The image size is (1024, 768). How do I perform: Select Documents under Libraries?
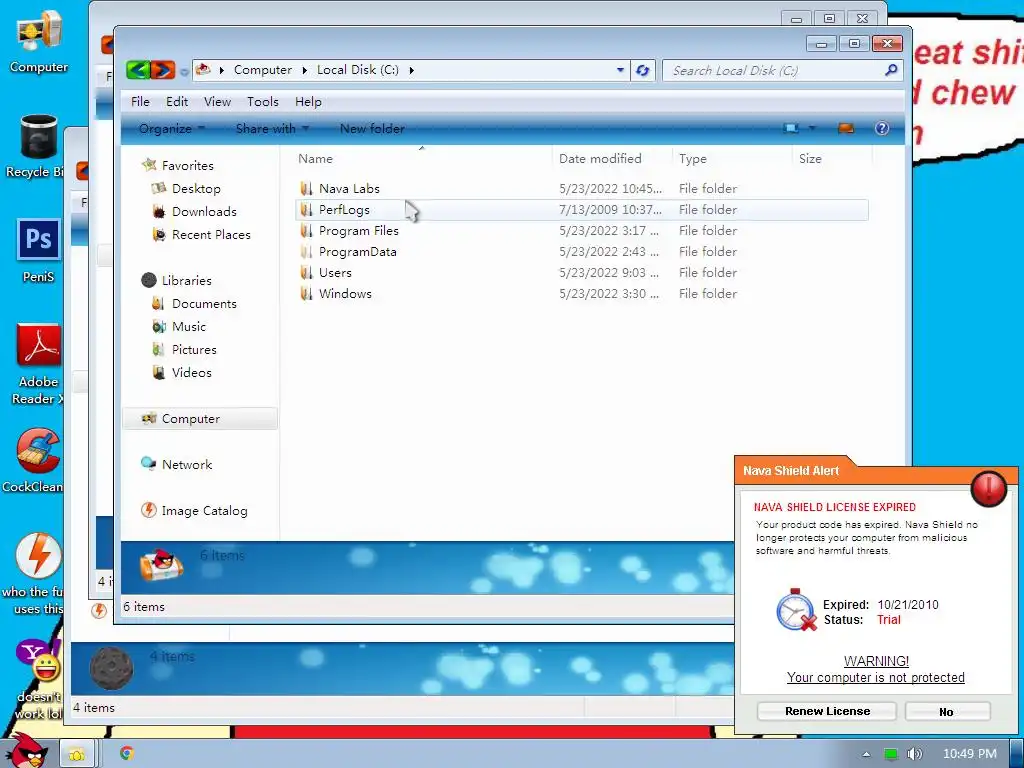(204, 304)
